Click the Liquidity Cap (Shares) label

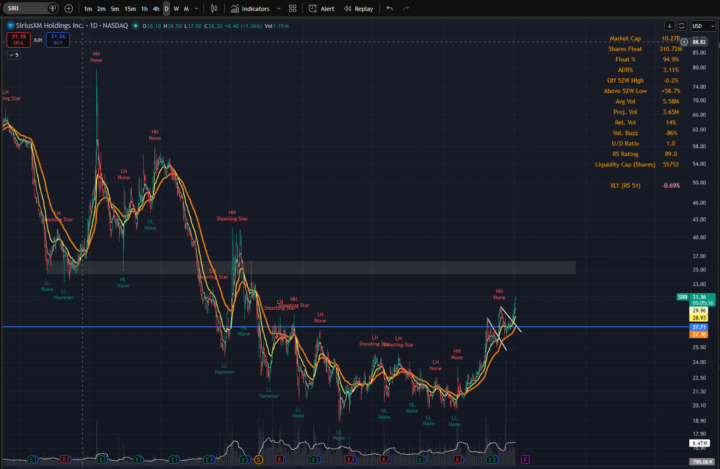(x=625, y=164)
